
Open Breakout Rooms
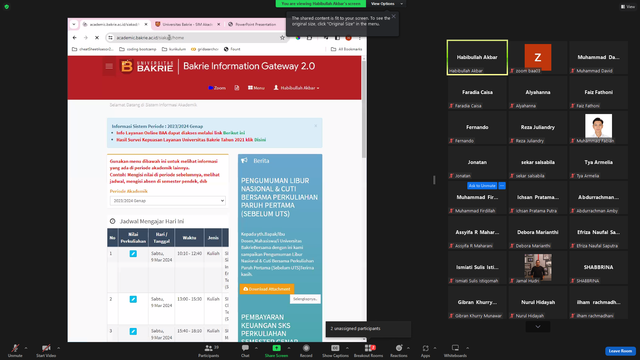369,350
